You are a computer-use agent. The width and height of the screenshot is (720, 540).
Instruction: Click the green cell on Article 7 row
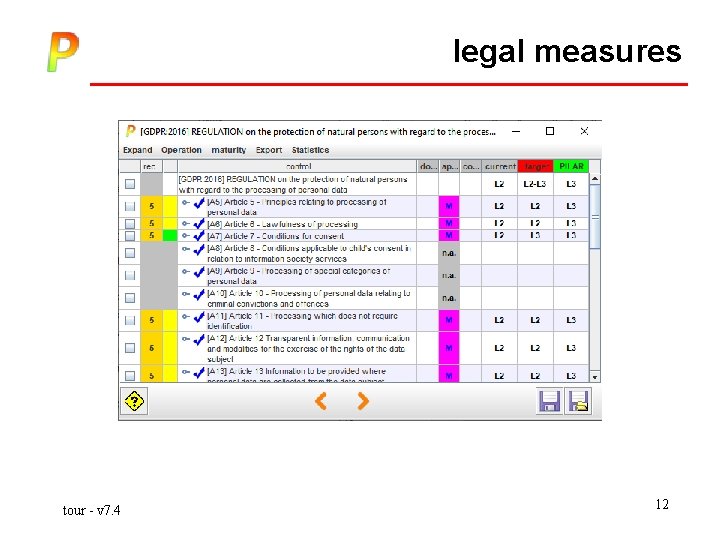tap(170, 236)
